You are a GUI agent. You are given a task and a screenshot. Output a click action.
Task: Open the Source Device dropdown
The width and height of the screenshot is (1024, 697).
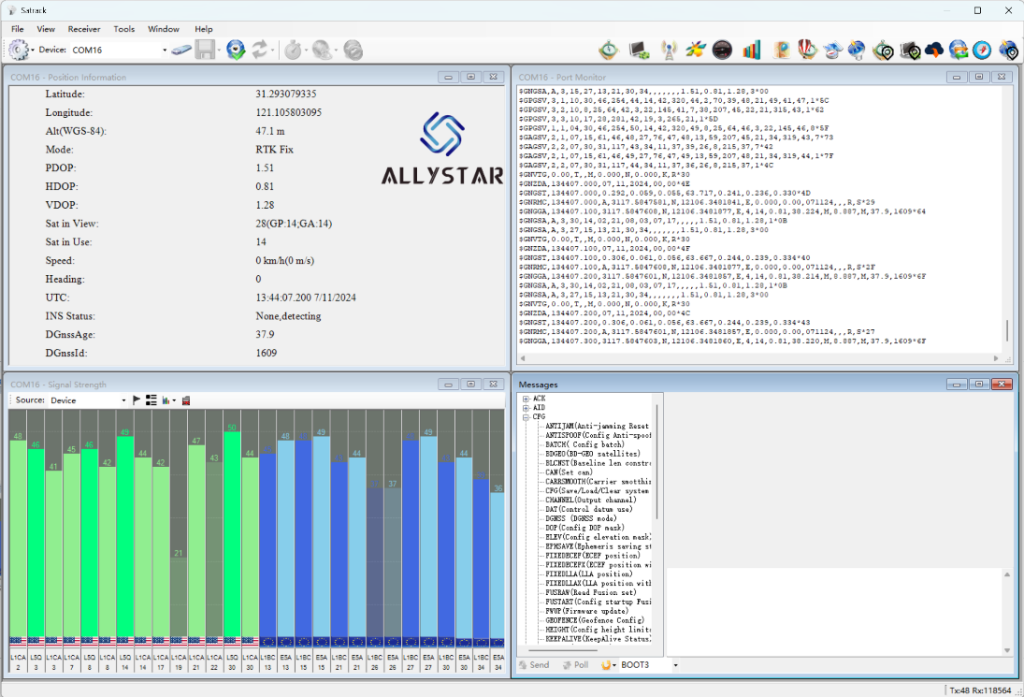click(125, 400)
